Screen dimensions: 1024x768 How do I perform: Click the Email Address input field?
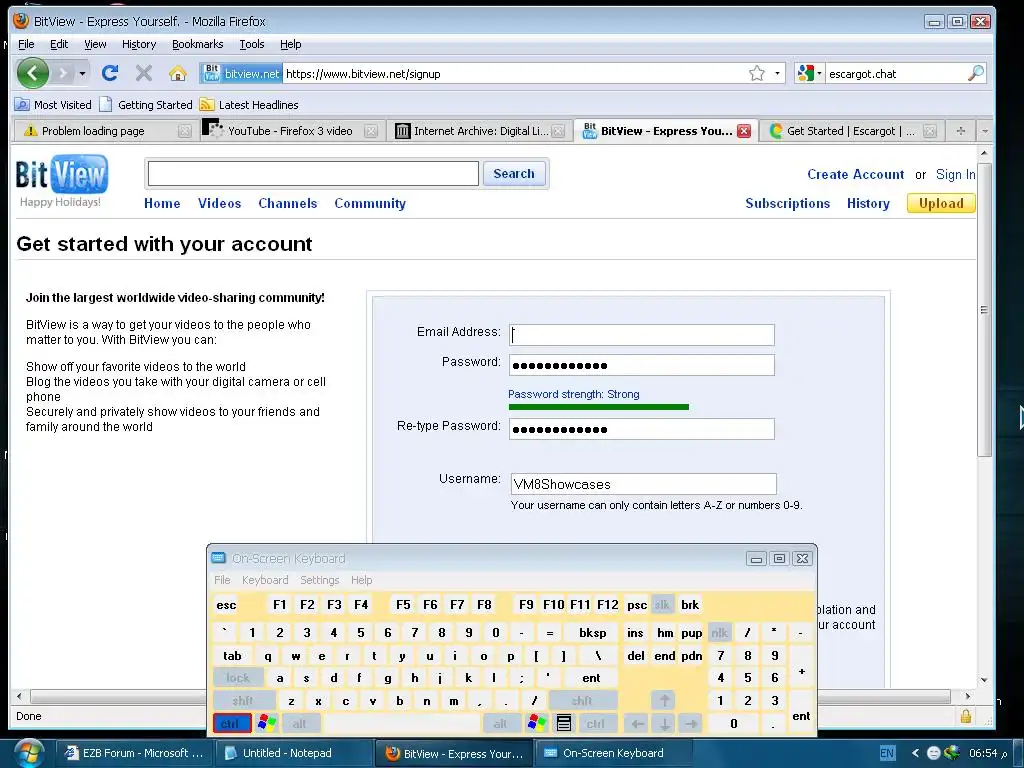[642, 335]
